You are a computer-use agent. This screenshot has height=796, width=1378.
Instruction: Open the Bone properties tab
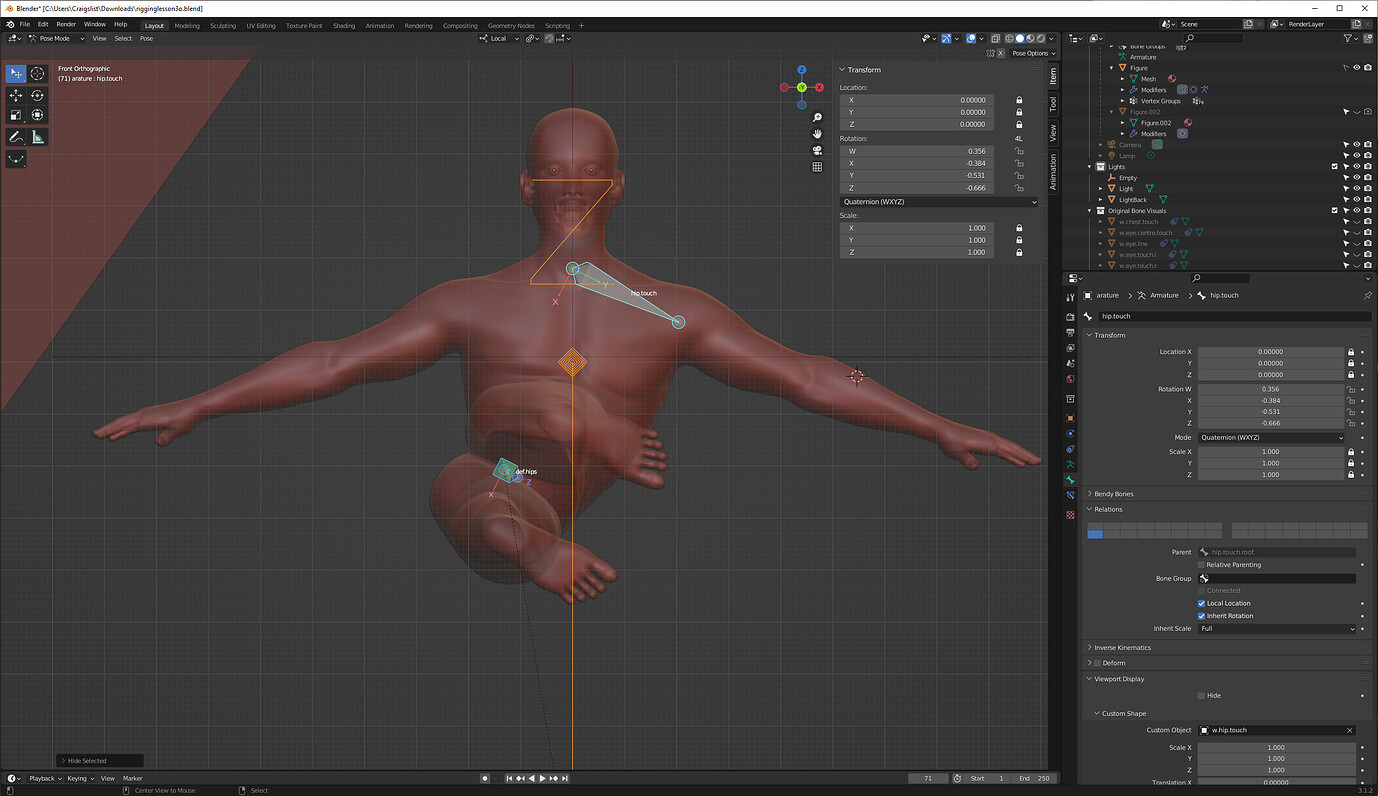1070,481
